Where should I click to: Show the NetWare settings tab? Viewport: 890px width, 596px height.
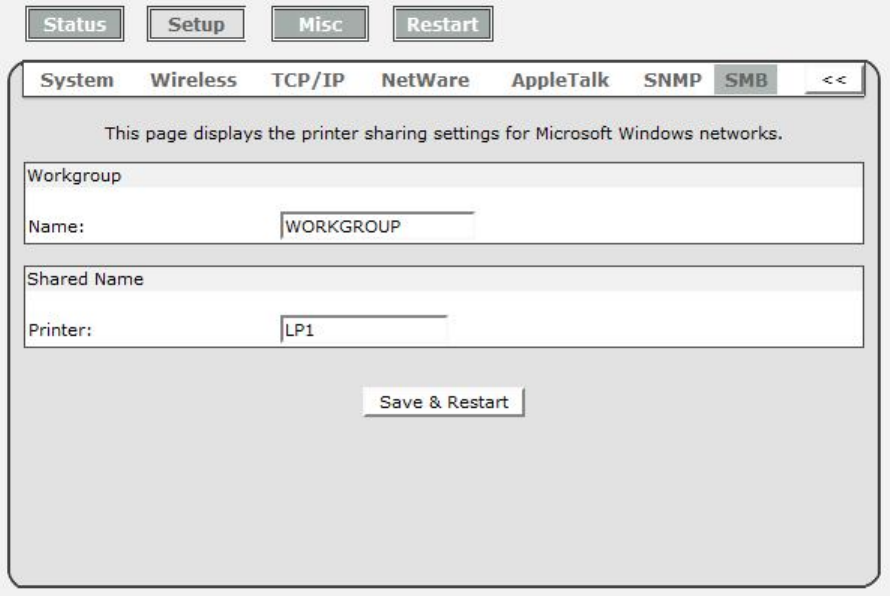[x=425, y=81]
